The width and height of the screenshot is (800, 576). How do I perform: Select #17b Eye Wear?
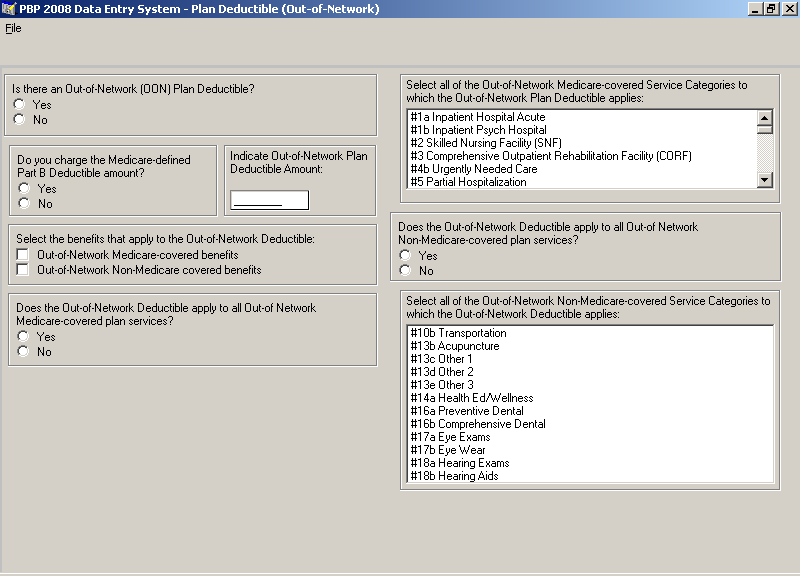click(x=590, y=450)
